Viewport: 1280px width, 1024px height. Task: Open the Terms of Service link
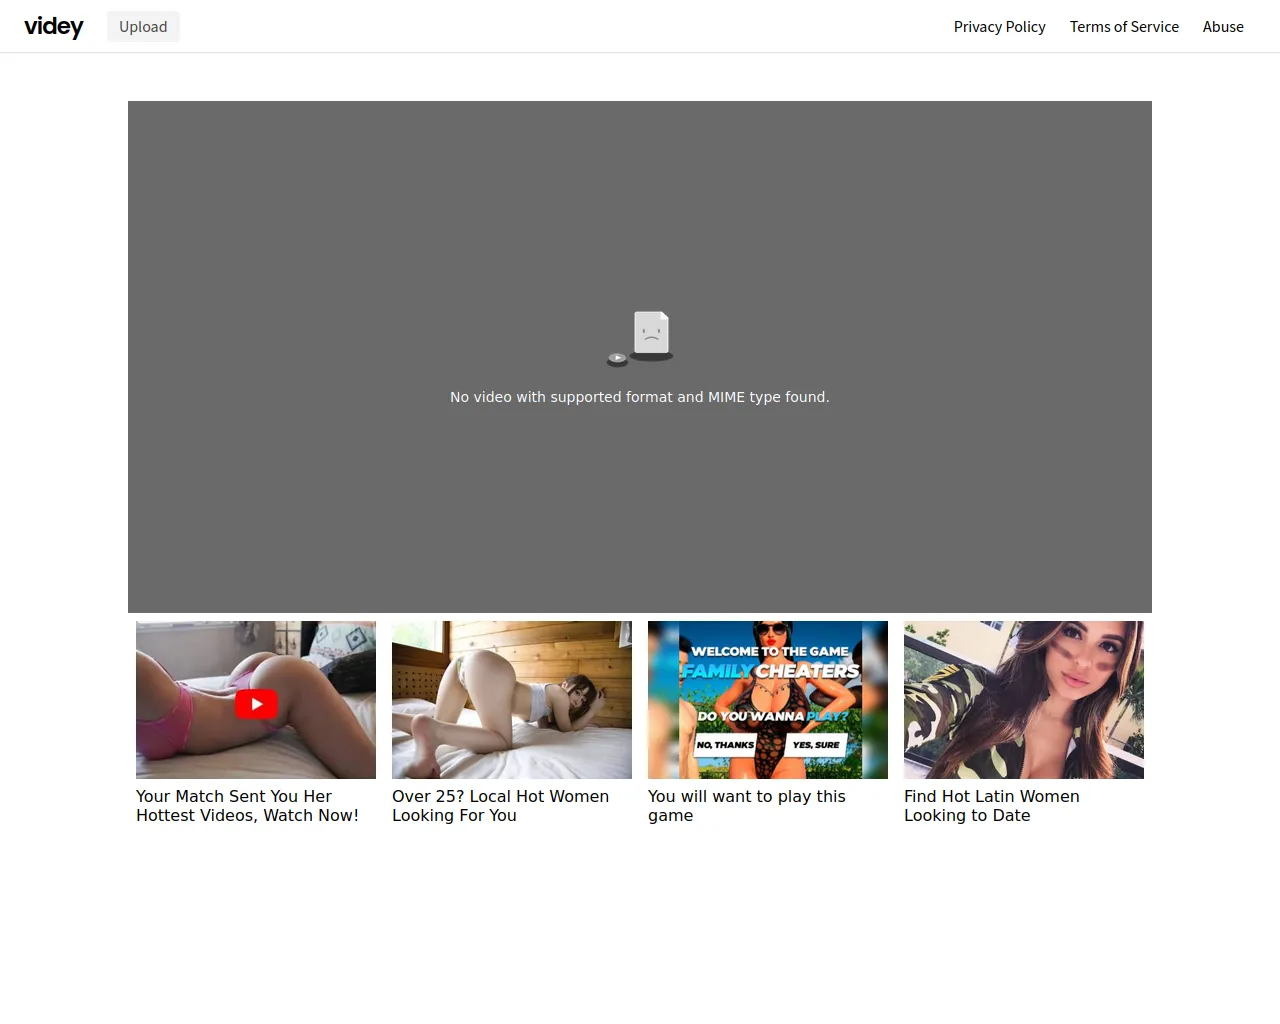pyautogui.click(x=1124, y=27)
